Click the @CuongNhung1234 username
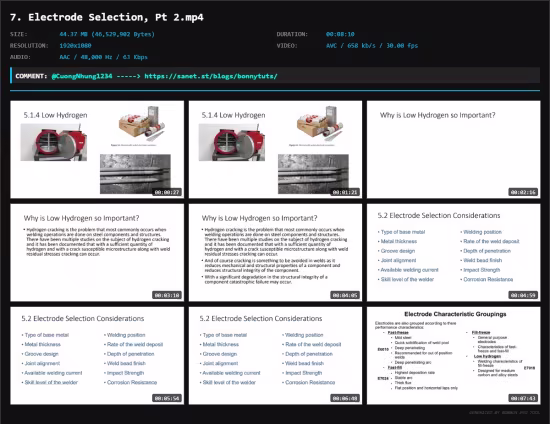Image resolution: width=550 pixels, height=424 pixels. click(x=82, y=76)
